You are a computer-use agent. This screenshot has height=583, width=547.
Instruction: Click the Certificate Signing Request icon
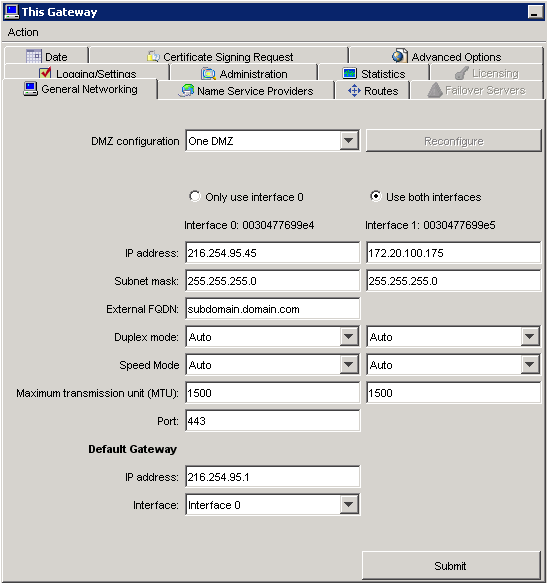(x=153, y=57)
